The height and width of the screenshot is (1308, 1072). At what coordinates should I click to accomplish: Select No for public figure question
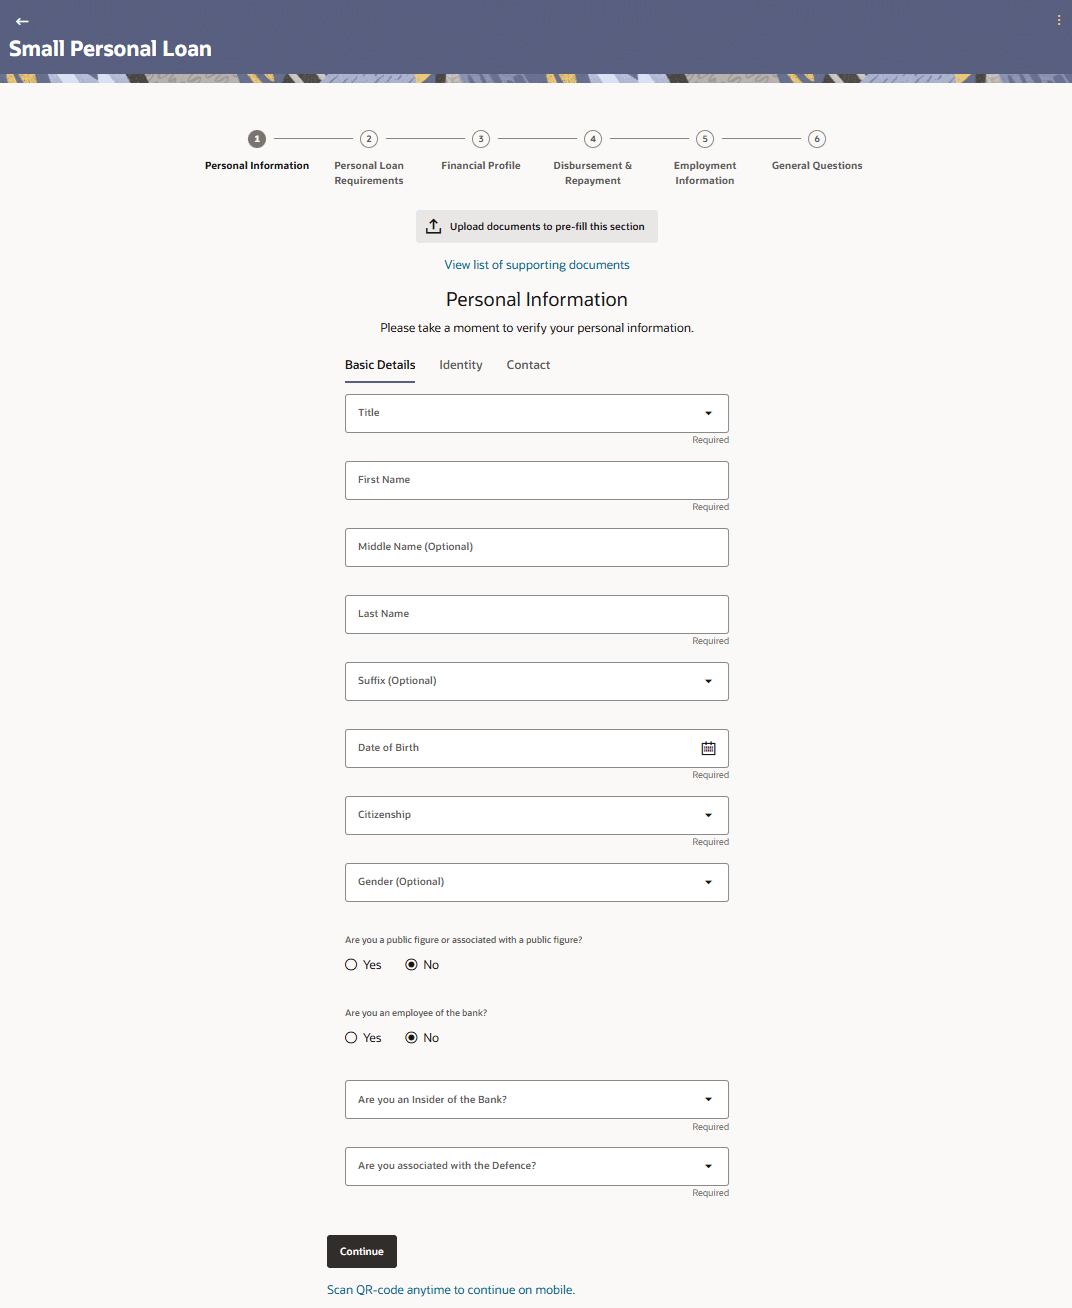(411, 965)
